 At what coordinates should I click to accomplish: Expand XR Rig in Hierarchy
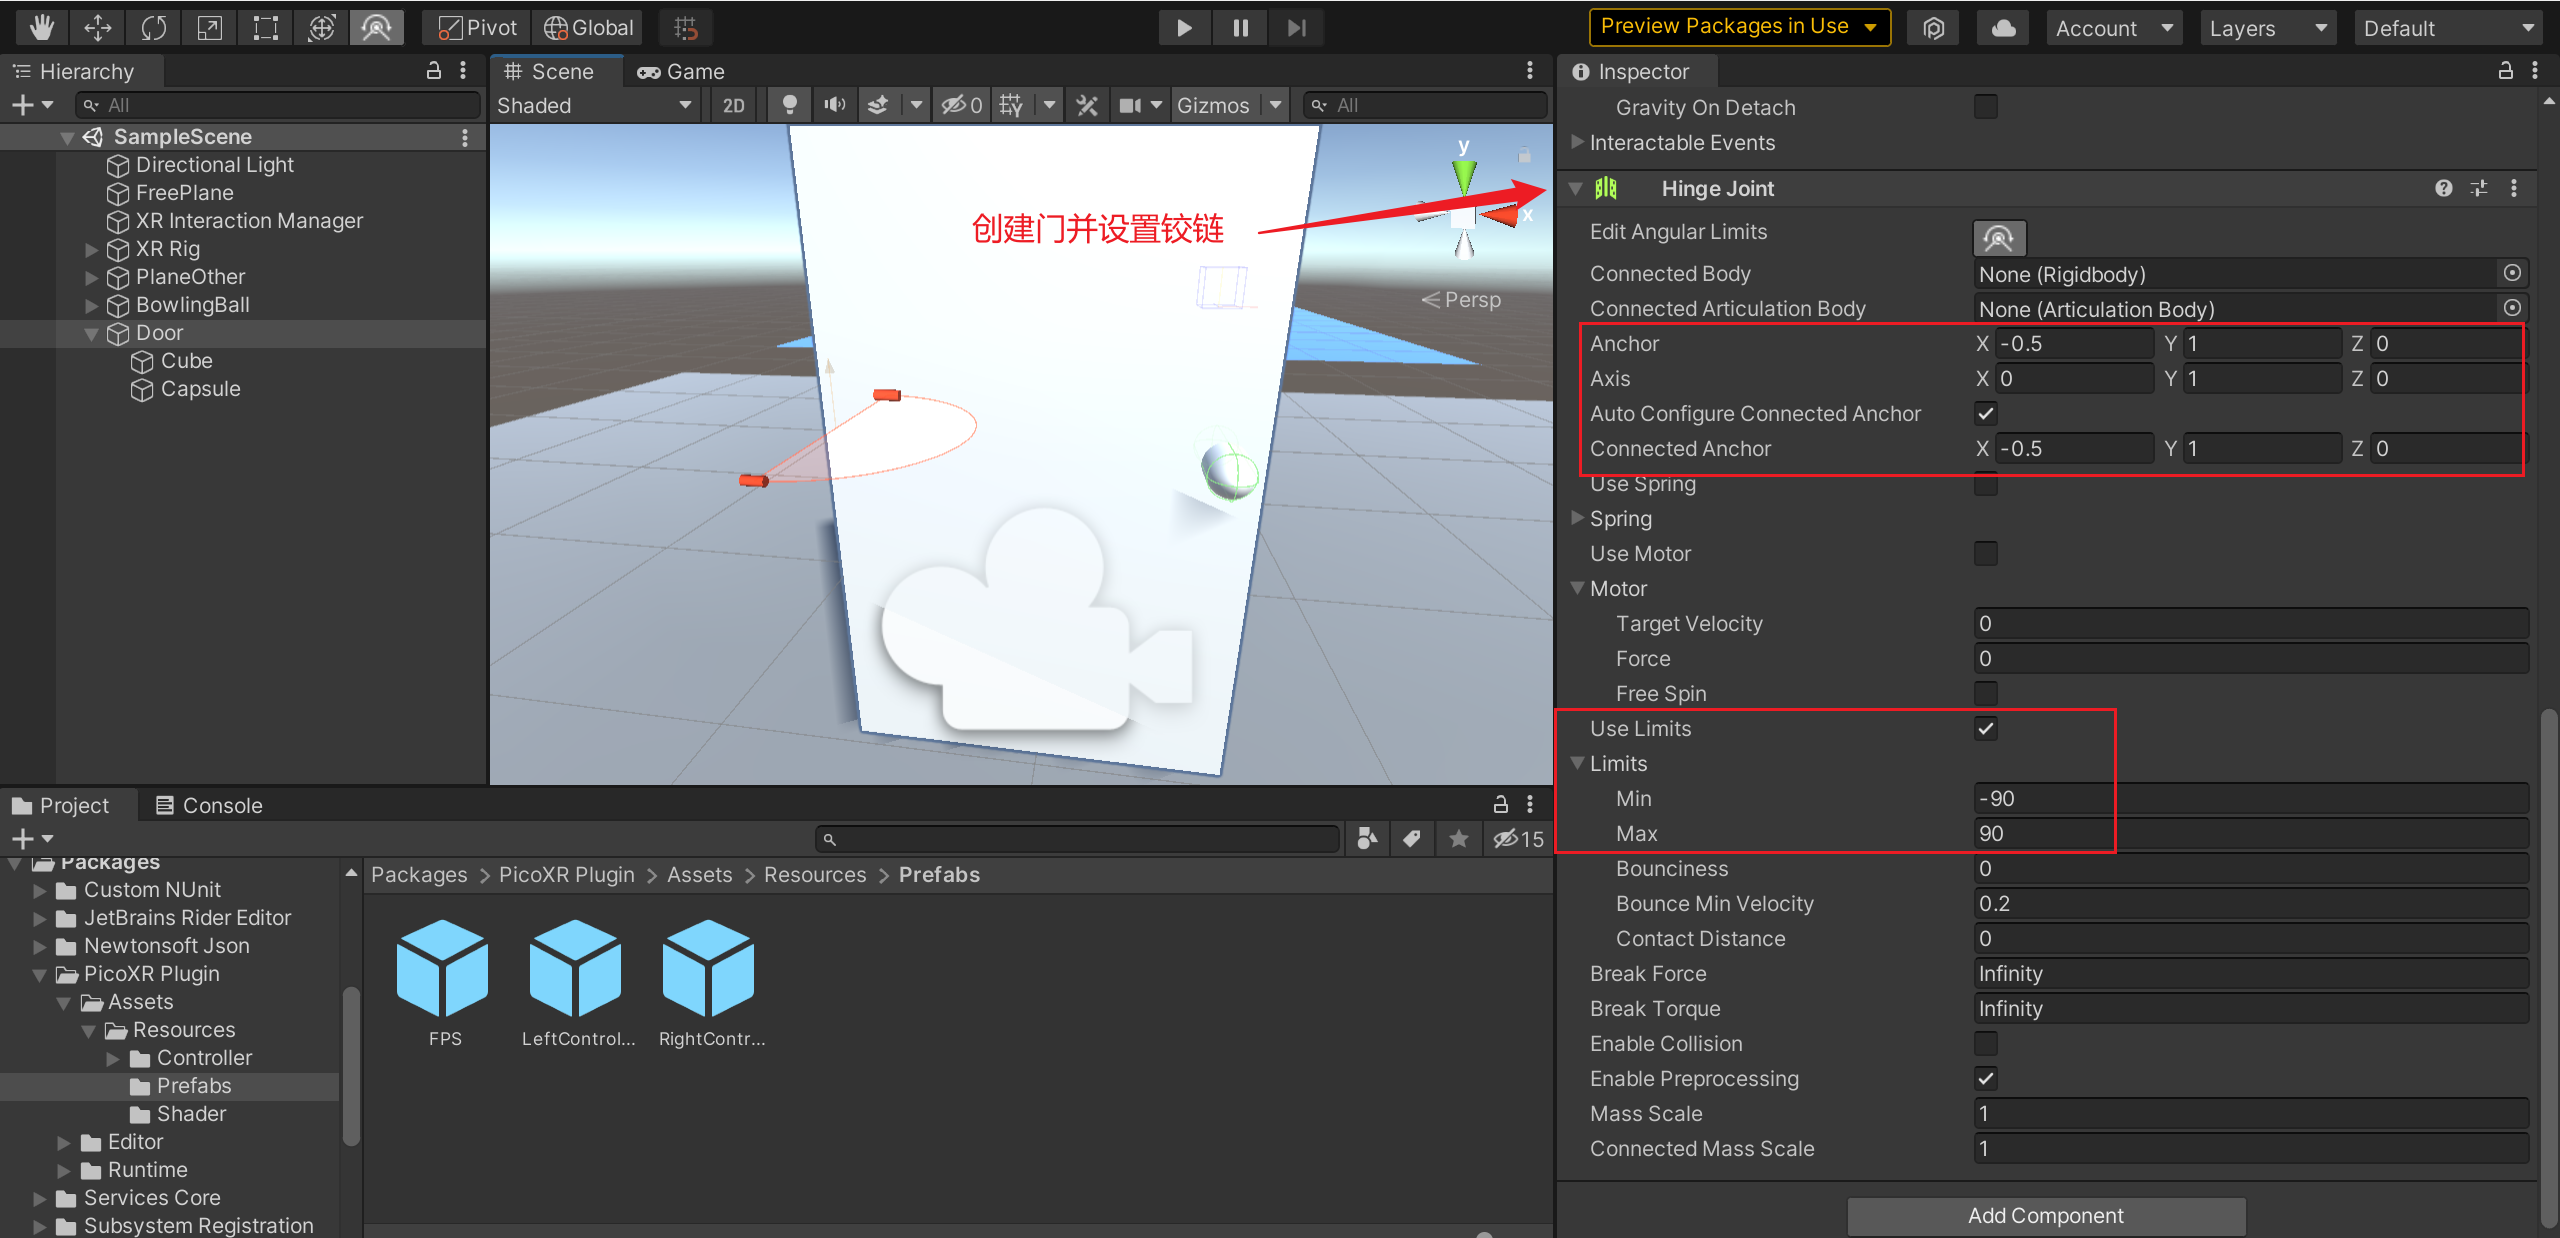coord(92,249)
